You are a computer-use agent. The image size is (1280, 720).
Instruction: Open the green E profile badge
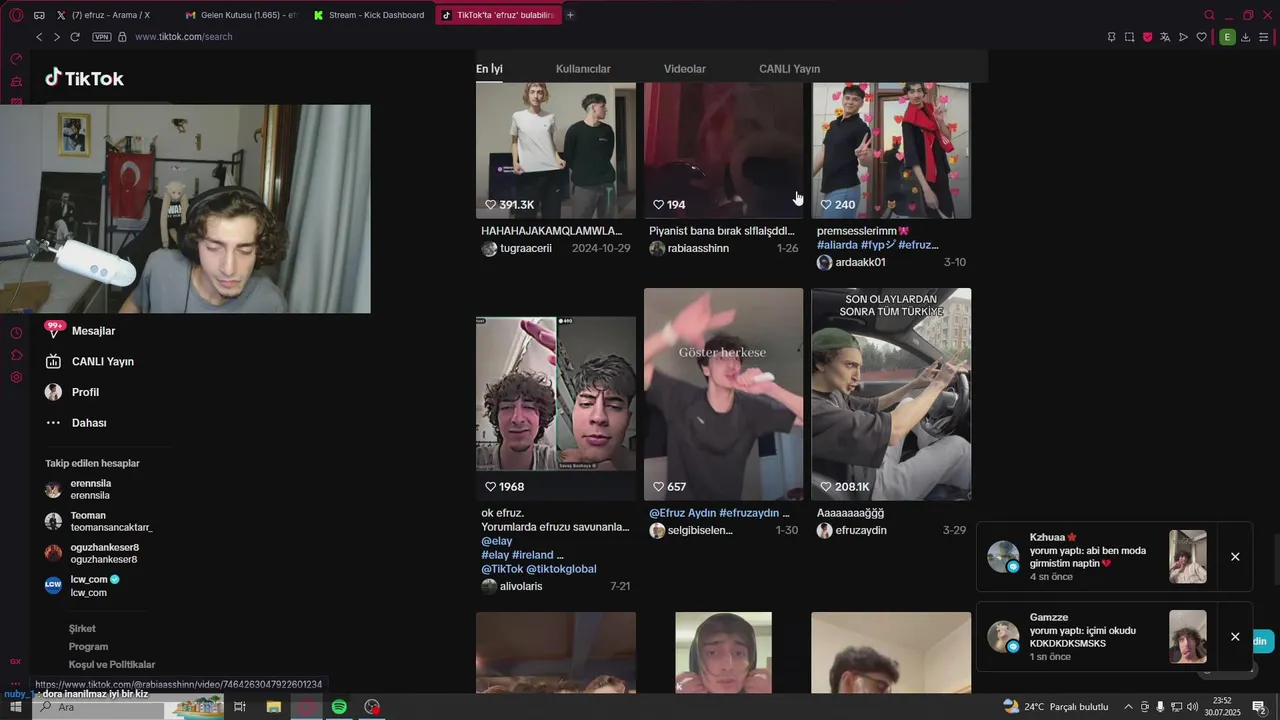[x=1227, y=37]
